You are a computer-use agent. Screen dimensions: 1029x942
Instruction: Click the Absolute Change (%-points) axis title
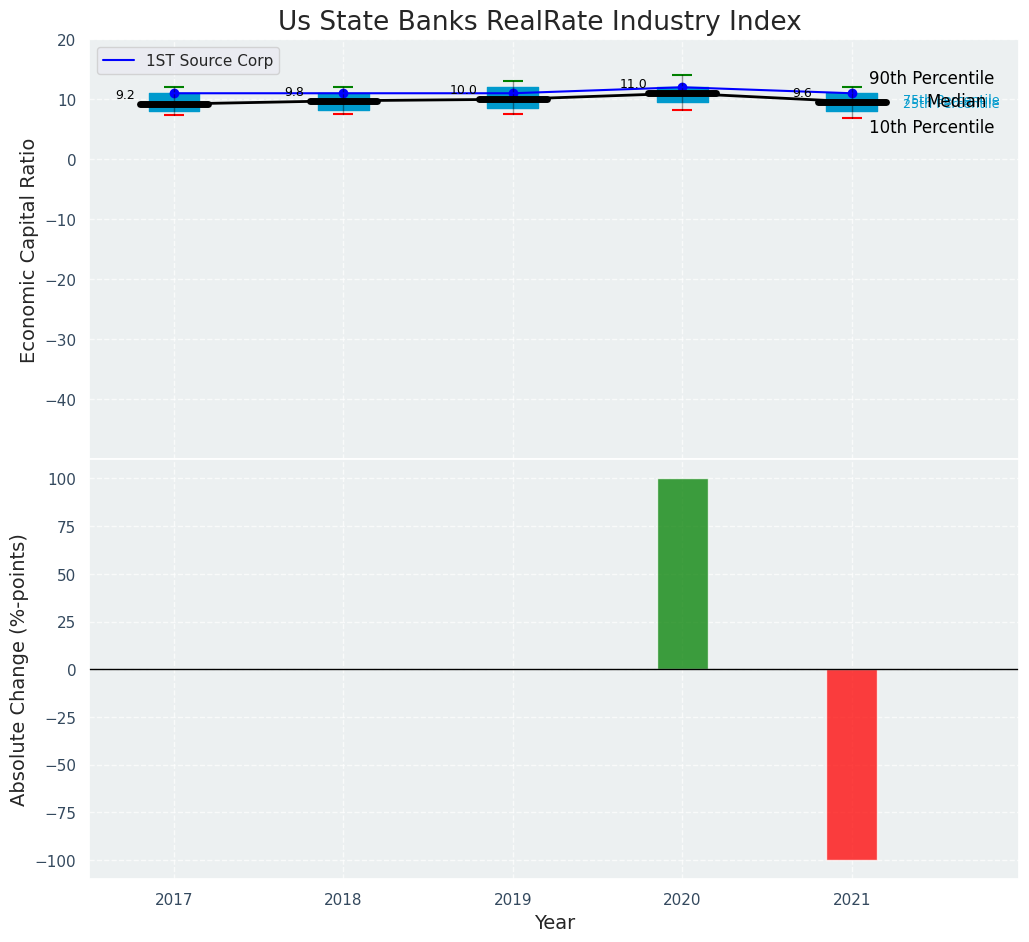click(x=19, y=669)
